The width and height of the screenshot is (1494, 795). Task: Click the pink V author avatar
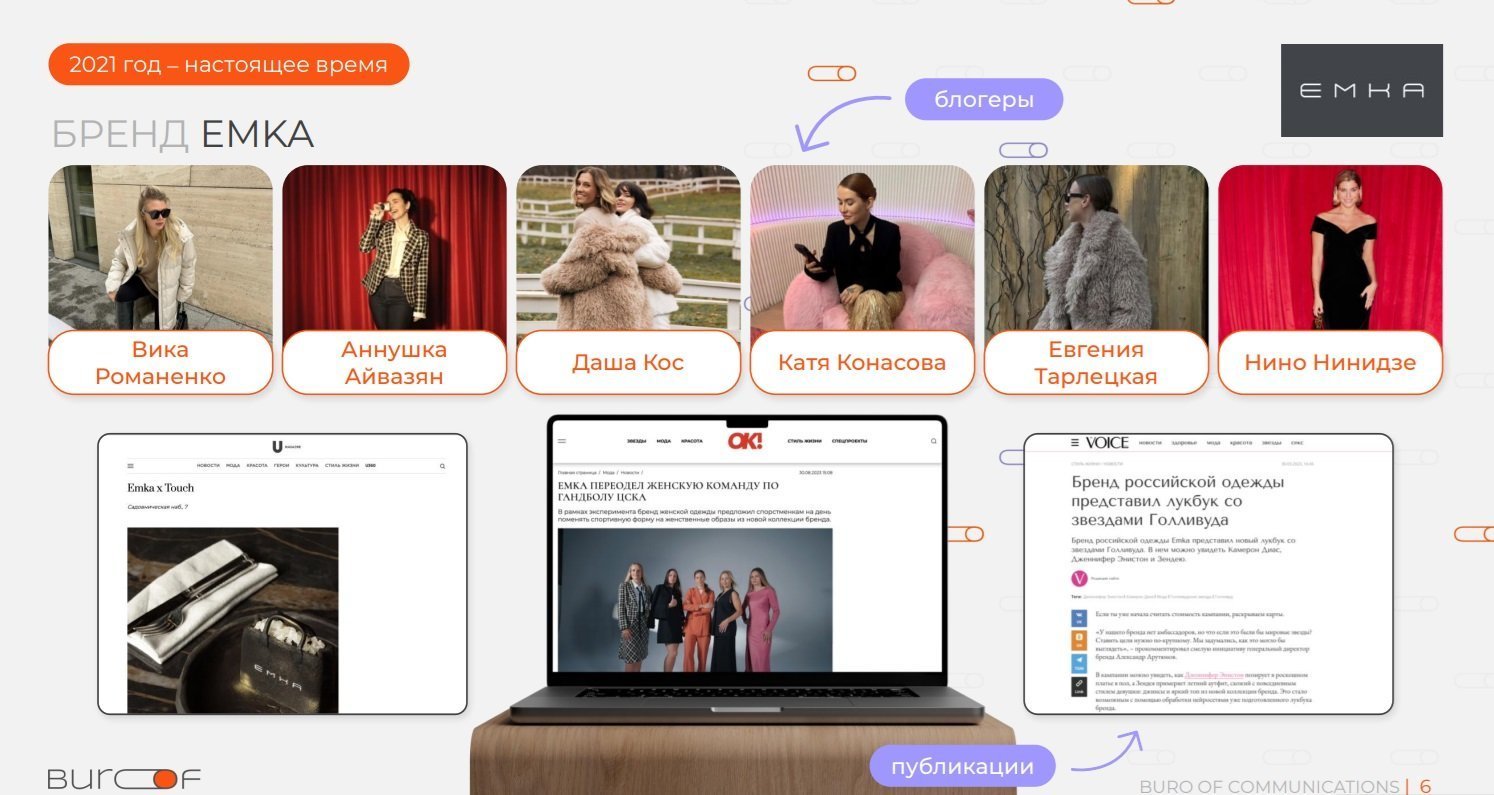coord(1079,578)
